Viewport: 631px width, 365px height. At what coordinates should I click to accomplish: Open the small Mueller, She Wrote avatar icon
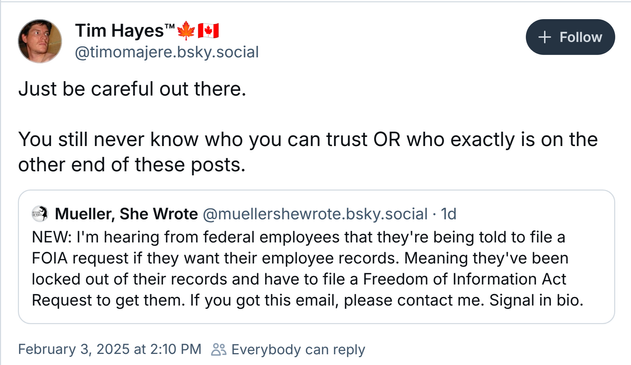coord(40,214)
